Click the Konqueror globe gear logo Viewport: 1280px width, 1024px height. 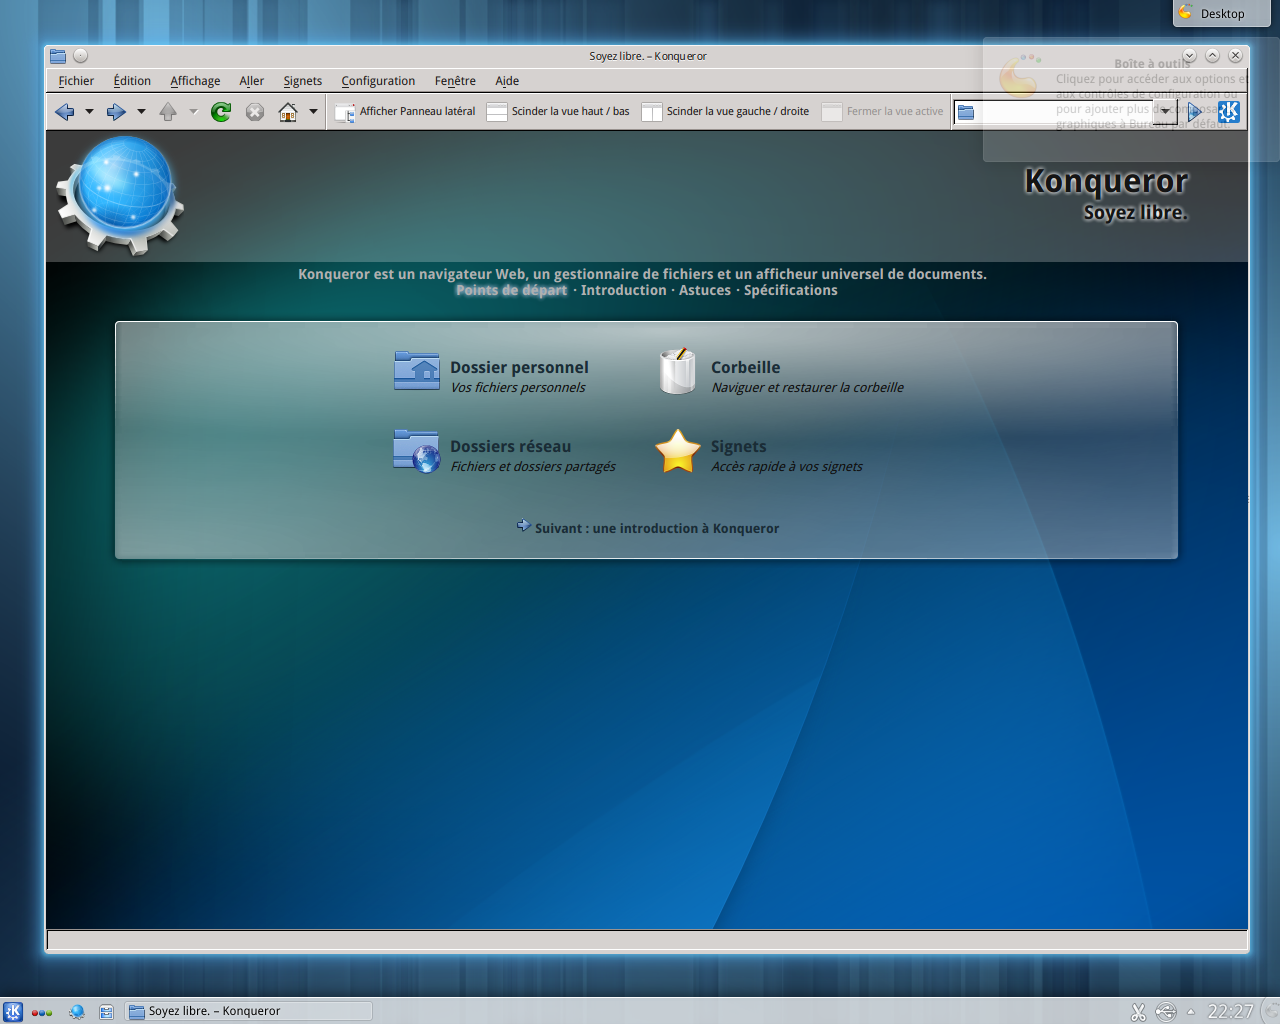(120, 195)
